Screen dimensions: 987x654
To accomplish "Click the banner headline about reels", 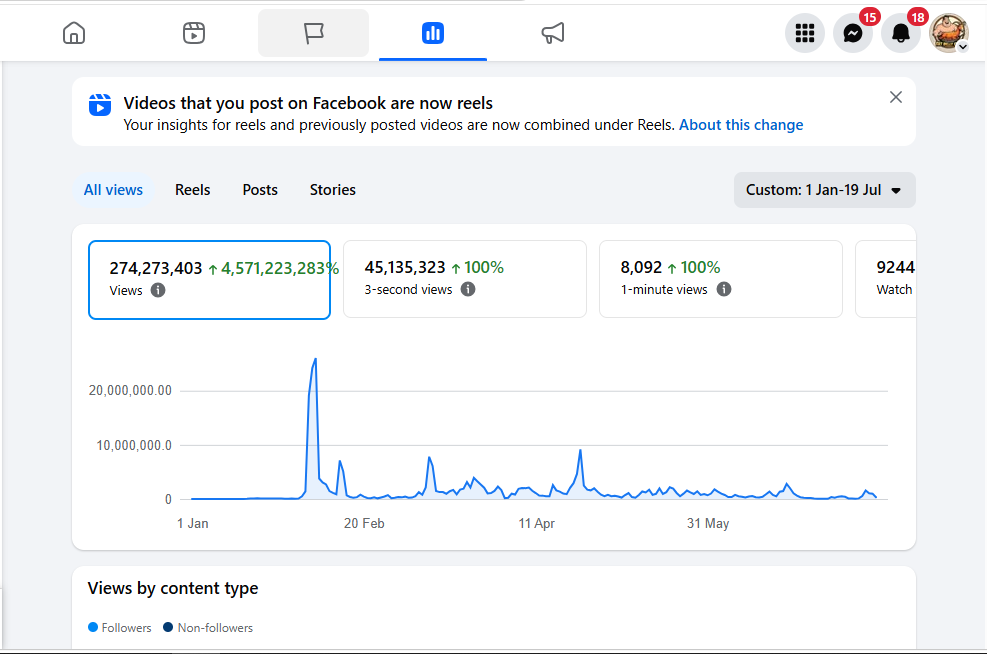I will [308, 103].
